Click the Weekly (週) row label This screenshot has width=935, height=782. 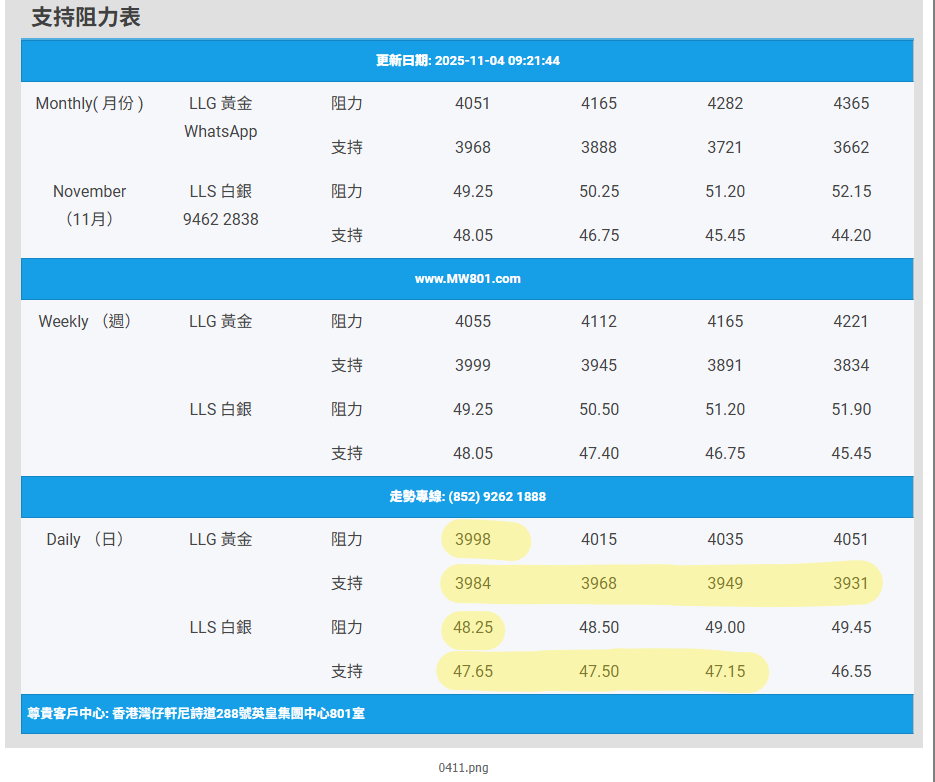point(86,322)
